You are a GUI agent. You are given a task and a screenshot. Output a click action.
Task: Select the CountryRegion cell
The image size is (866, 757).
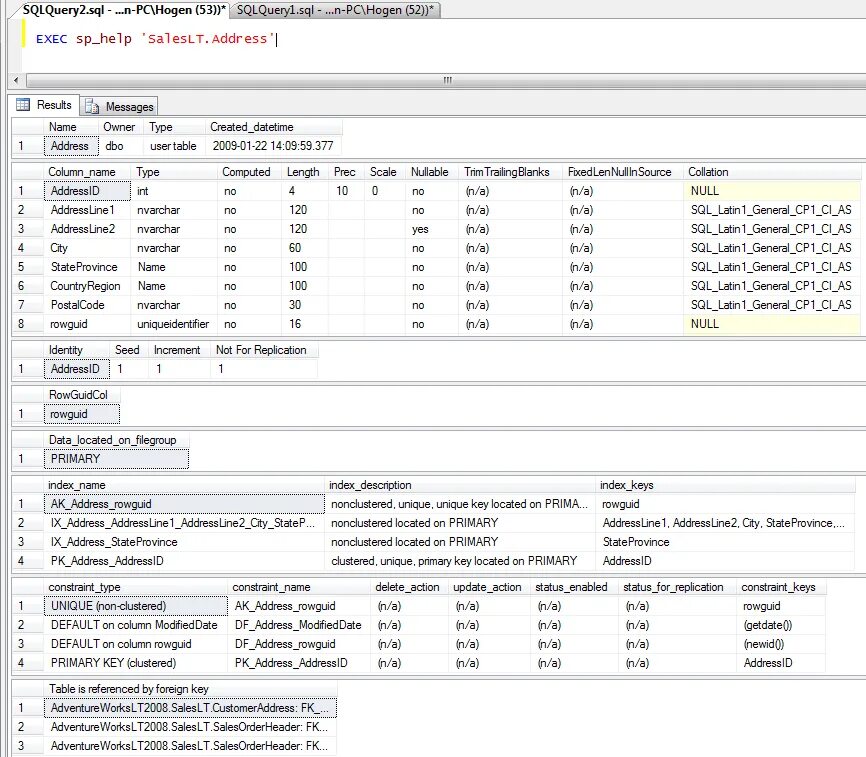pos(87,286)
